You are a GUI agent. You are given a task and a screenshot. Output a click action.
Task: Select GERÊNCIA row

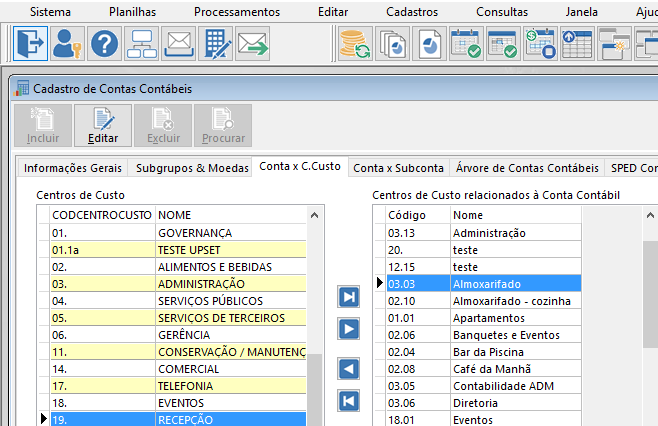point(178,335)
